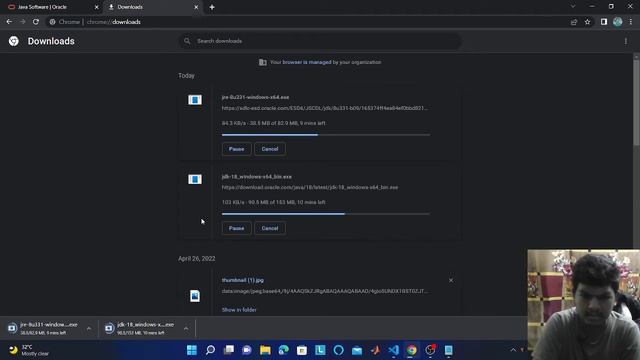The image size is (640, 360).
Task: Open the Downloads page more actions menu
Action: click(x=626, y=41)
